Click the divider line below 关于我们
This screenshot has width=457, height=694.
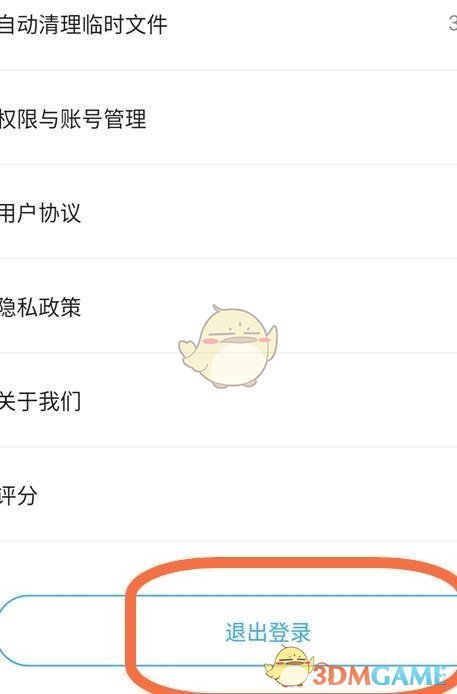click(x=228, y=447)
